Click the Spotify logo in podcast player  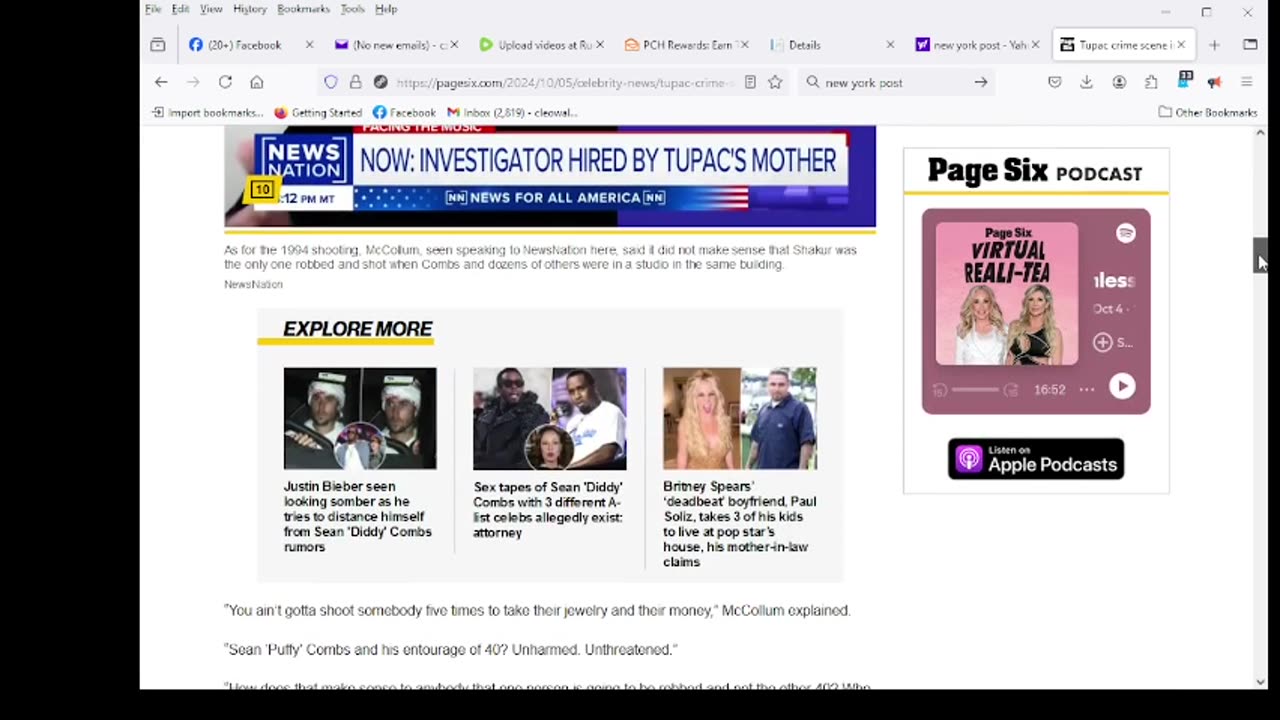tap(1126, 233)
